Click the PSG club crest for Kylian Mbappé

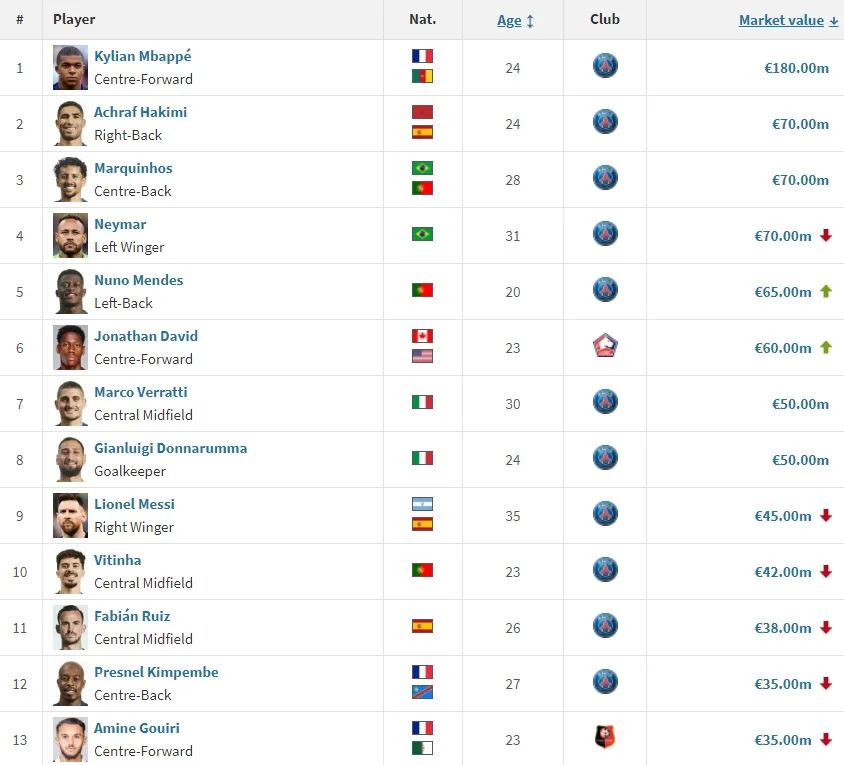[605, 67]
